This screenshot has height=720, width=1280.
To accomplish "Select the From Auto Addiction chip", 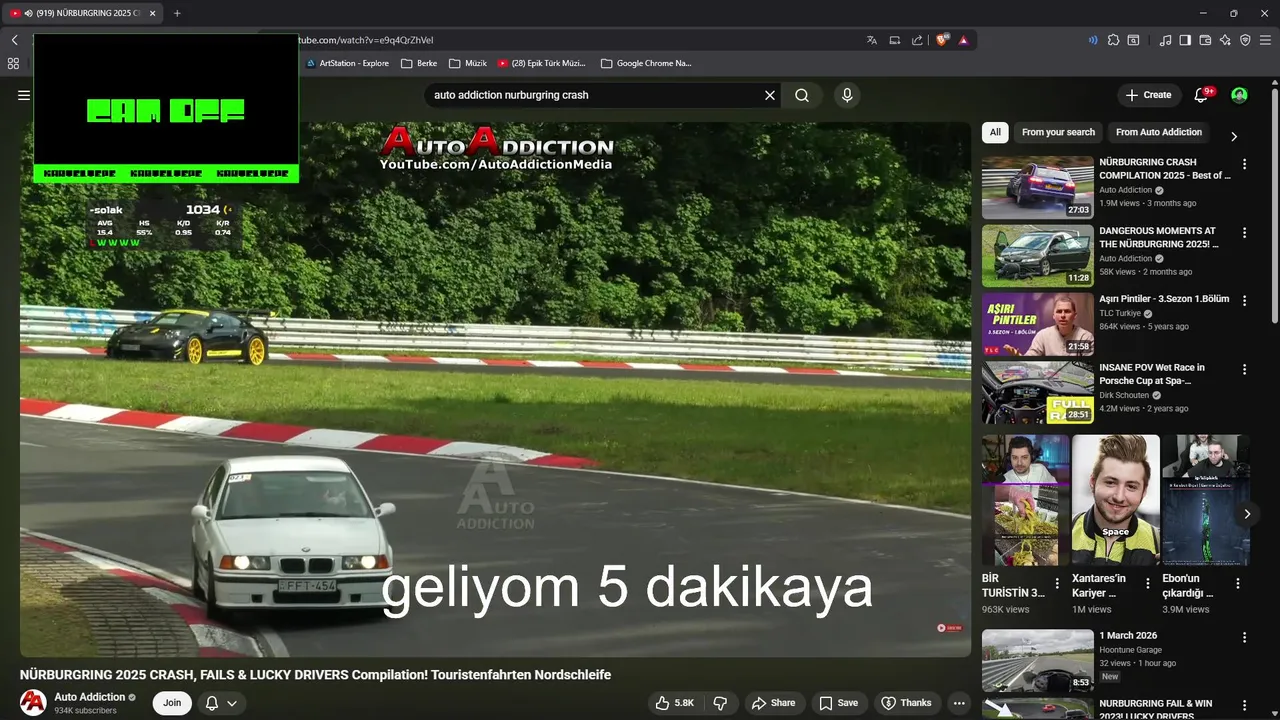I will click(1159, 132).
